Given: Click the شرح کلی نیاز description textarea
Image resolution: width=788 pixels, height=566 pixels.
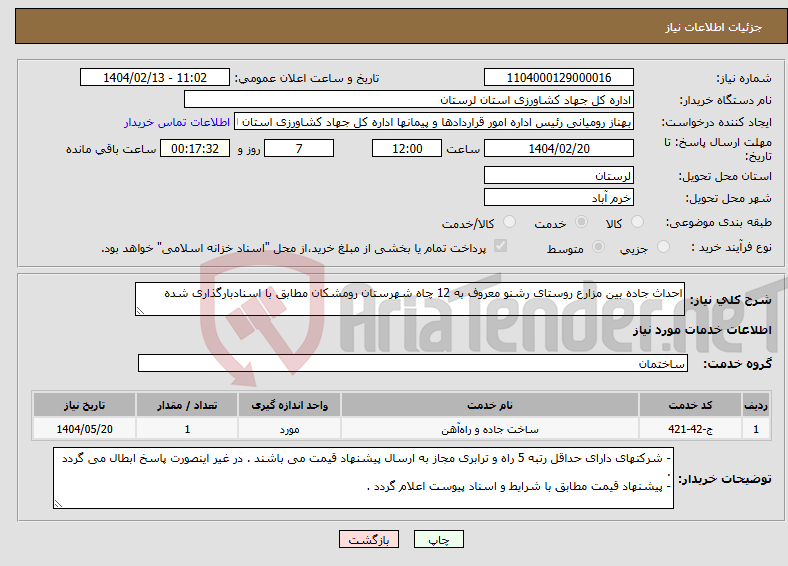Looking at the screenshot, I should [410, 299].
